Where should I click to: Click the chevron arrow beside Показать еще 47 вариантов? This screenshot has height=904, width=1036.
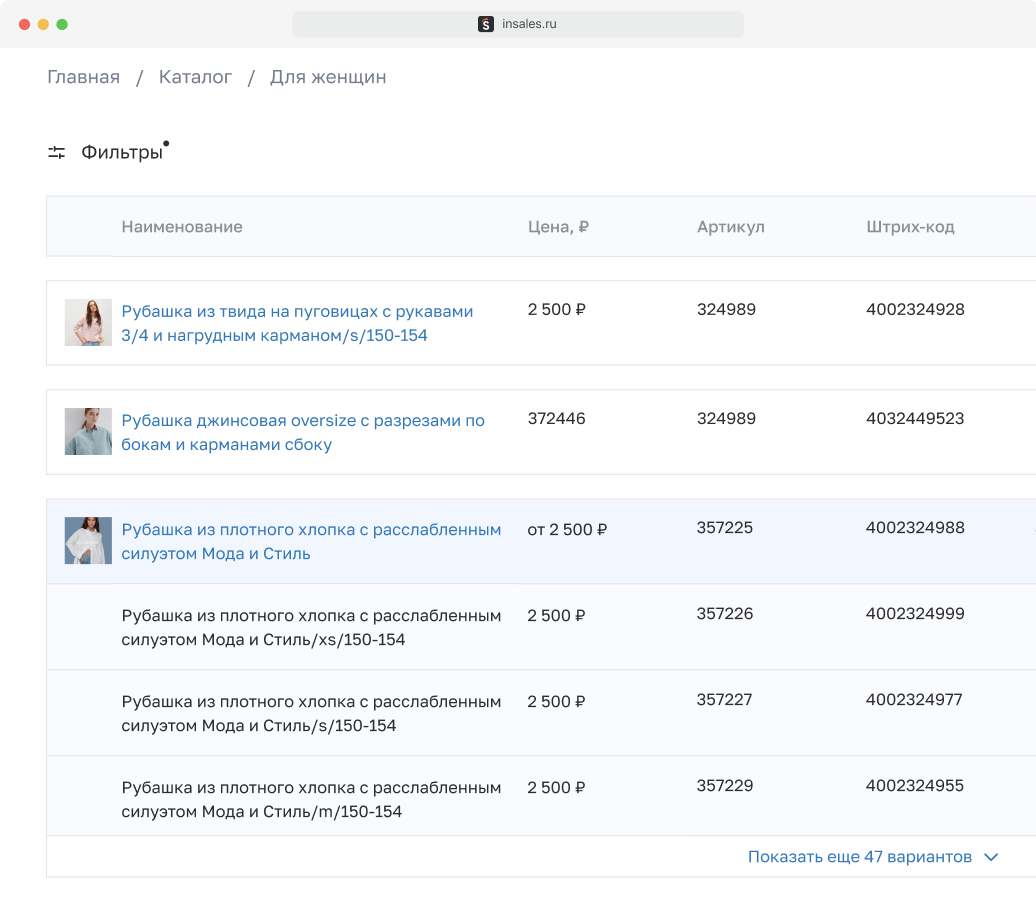coord(991,857)
